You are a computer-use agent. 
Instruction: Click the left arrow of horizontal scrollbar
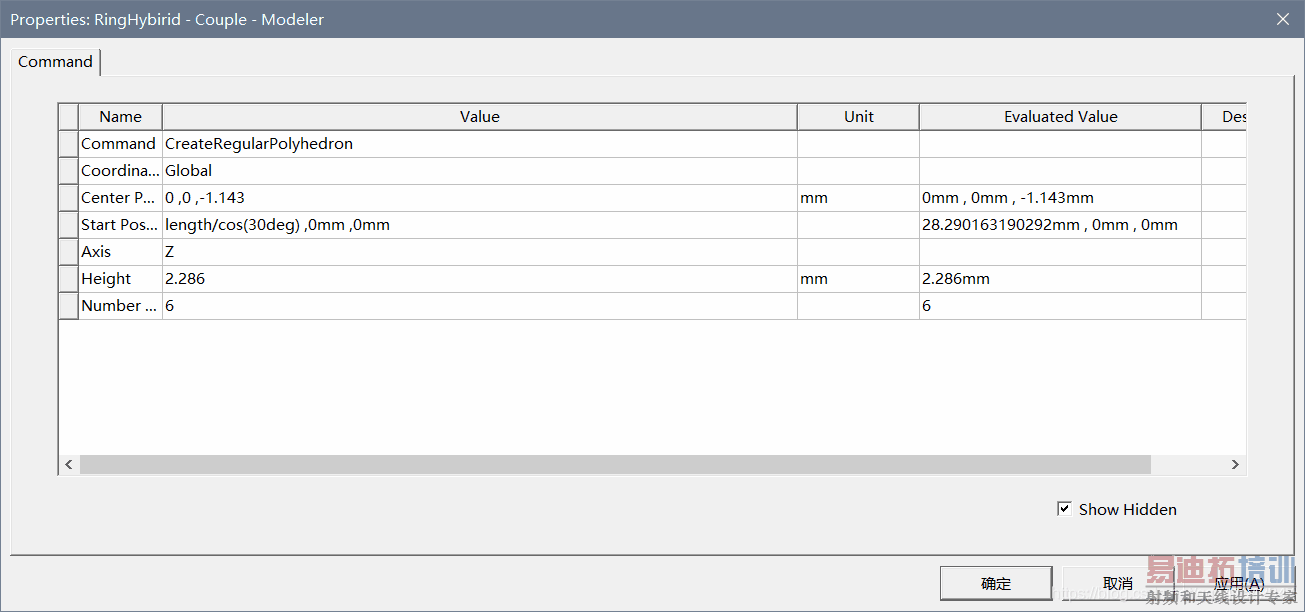coord(69,465)
